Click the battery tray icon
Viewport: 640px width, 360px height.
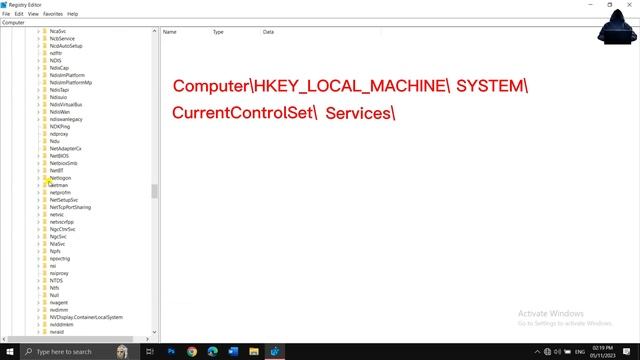(567, 352)
